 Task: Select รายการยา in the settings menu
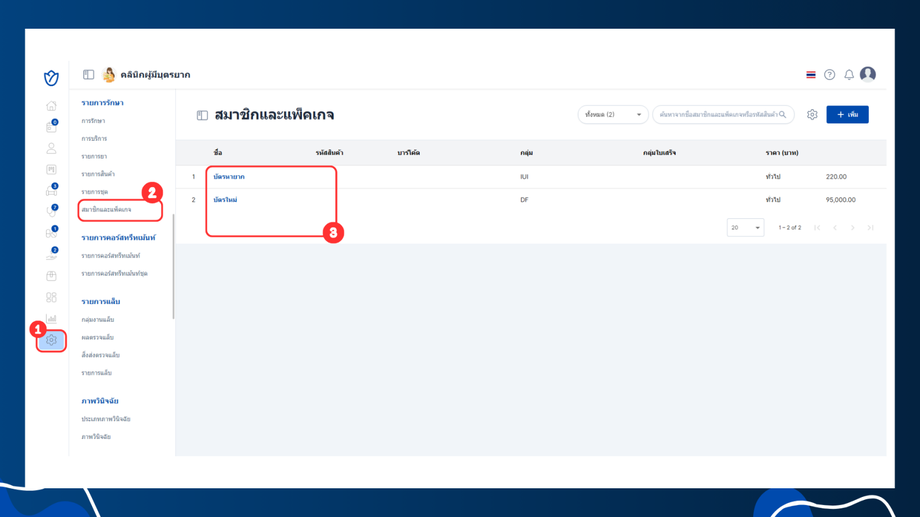pos(94,157)
